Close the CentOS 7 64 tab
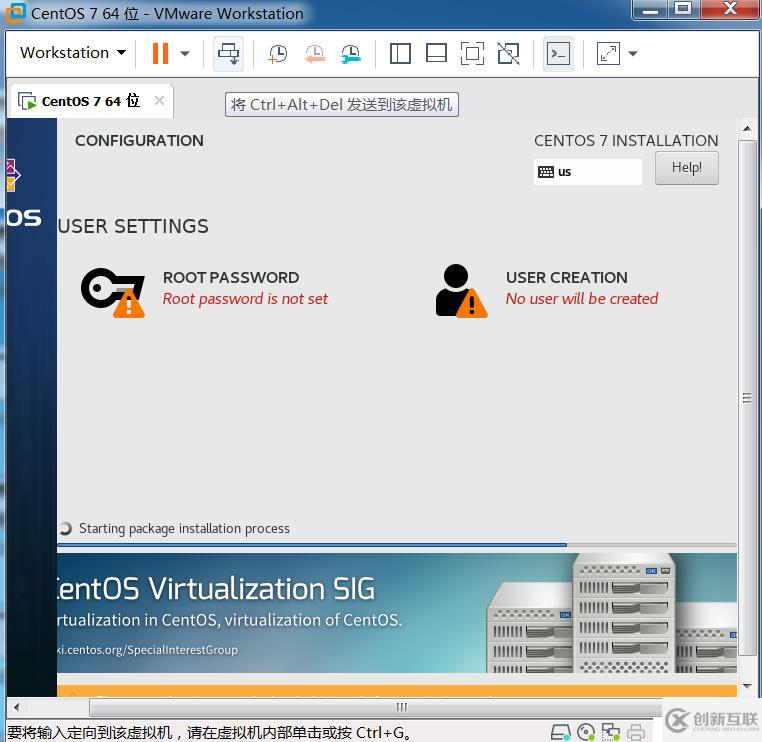The height and width of the screenshot is (742, 762). pyautogui.click(x=159, y=101)
